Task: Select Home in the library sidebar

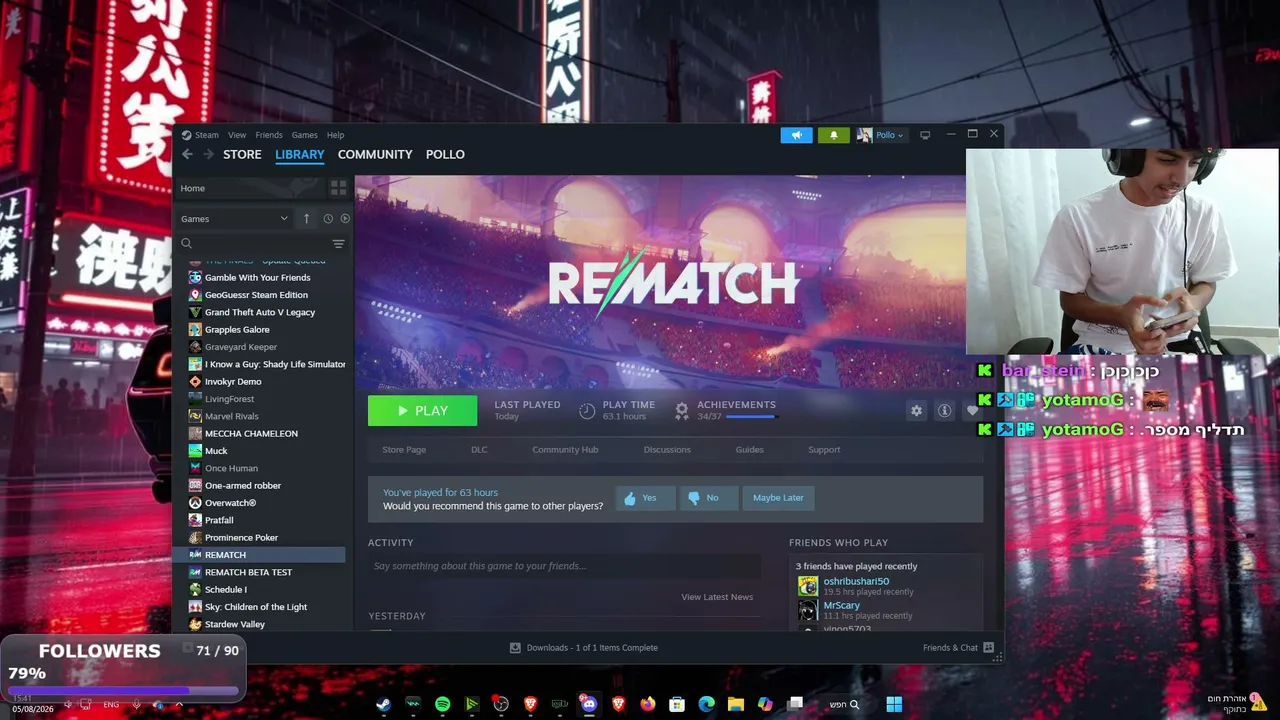Action: tap(250, 188)
